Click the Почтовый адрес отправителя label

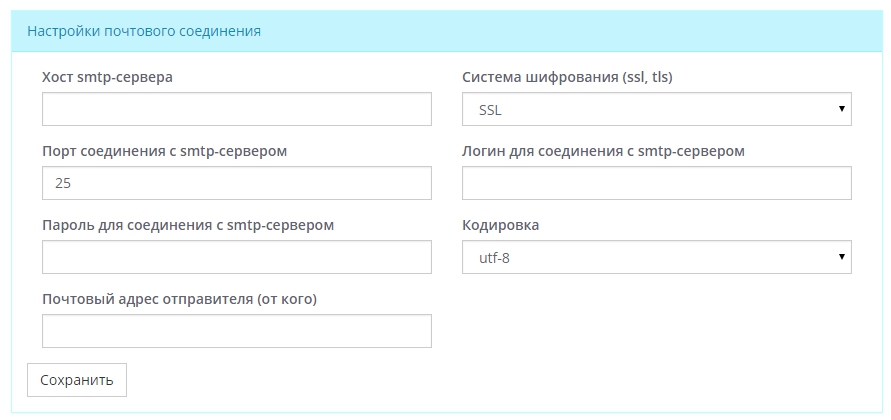click(x=179, y=299)
